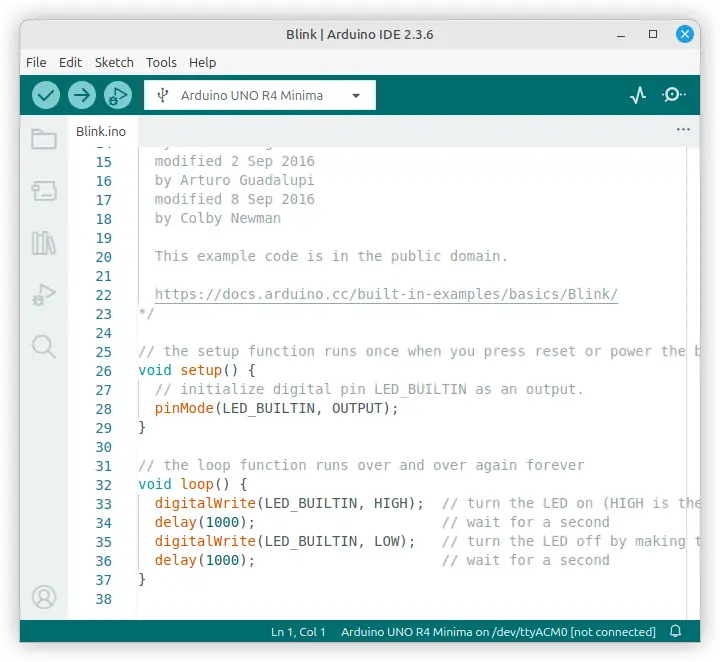This screenshot has height=662, width=720.
Task: Open the Tools menu
Action: pyautogui.click(x=161, y=62)
